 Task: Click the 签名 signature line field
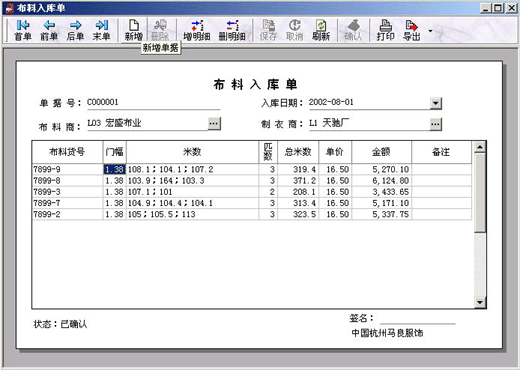[x=417, y=318]
